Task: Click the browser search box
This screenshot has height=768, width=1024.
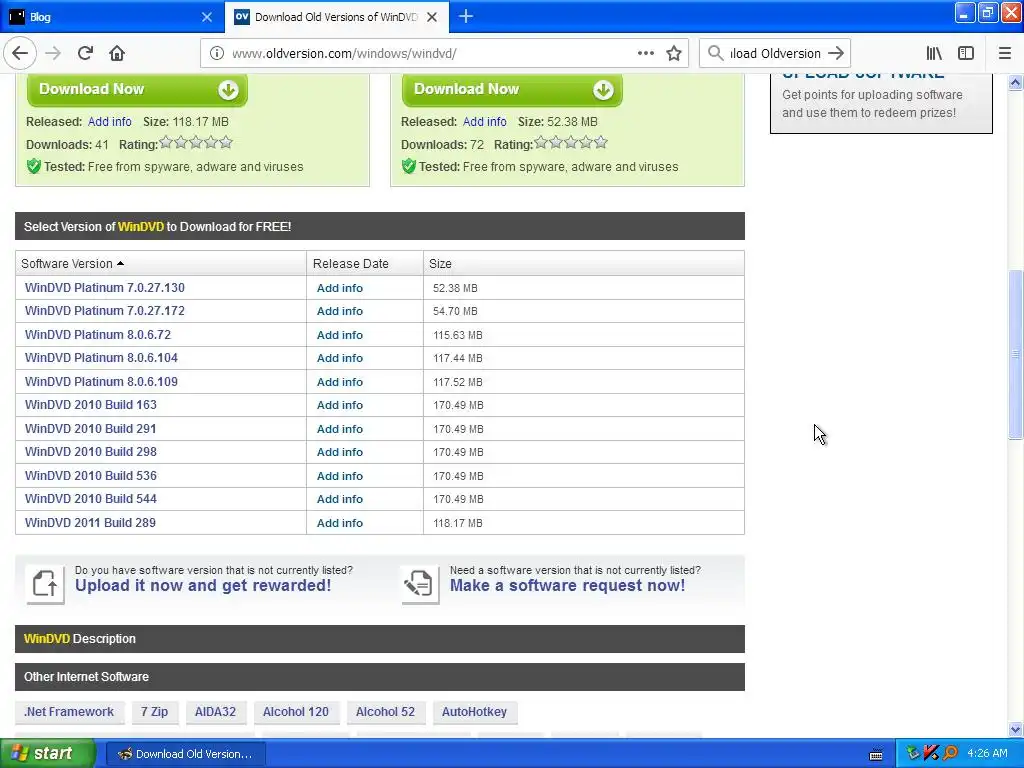Action: 775,54
